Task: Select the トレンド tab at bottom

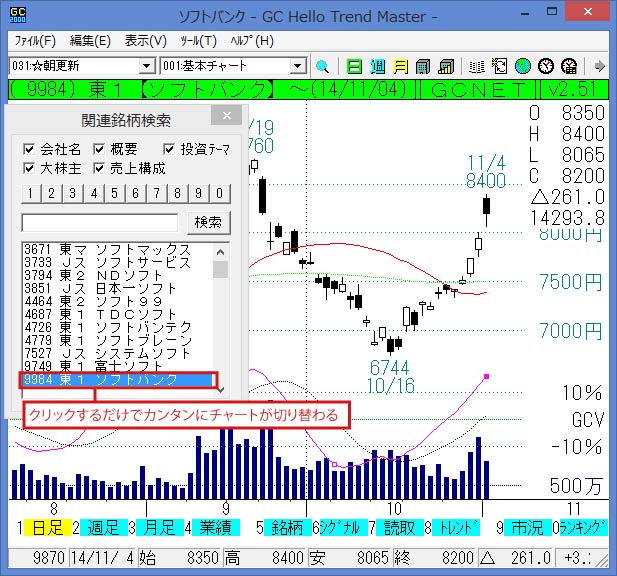Action: tap(456, 528)
